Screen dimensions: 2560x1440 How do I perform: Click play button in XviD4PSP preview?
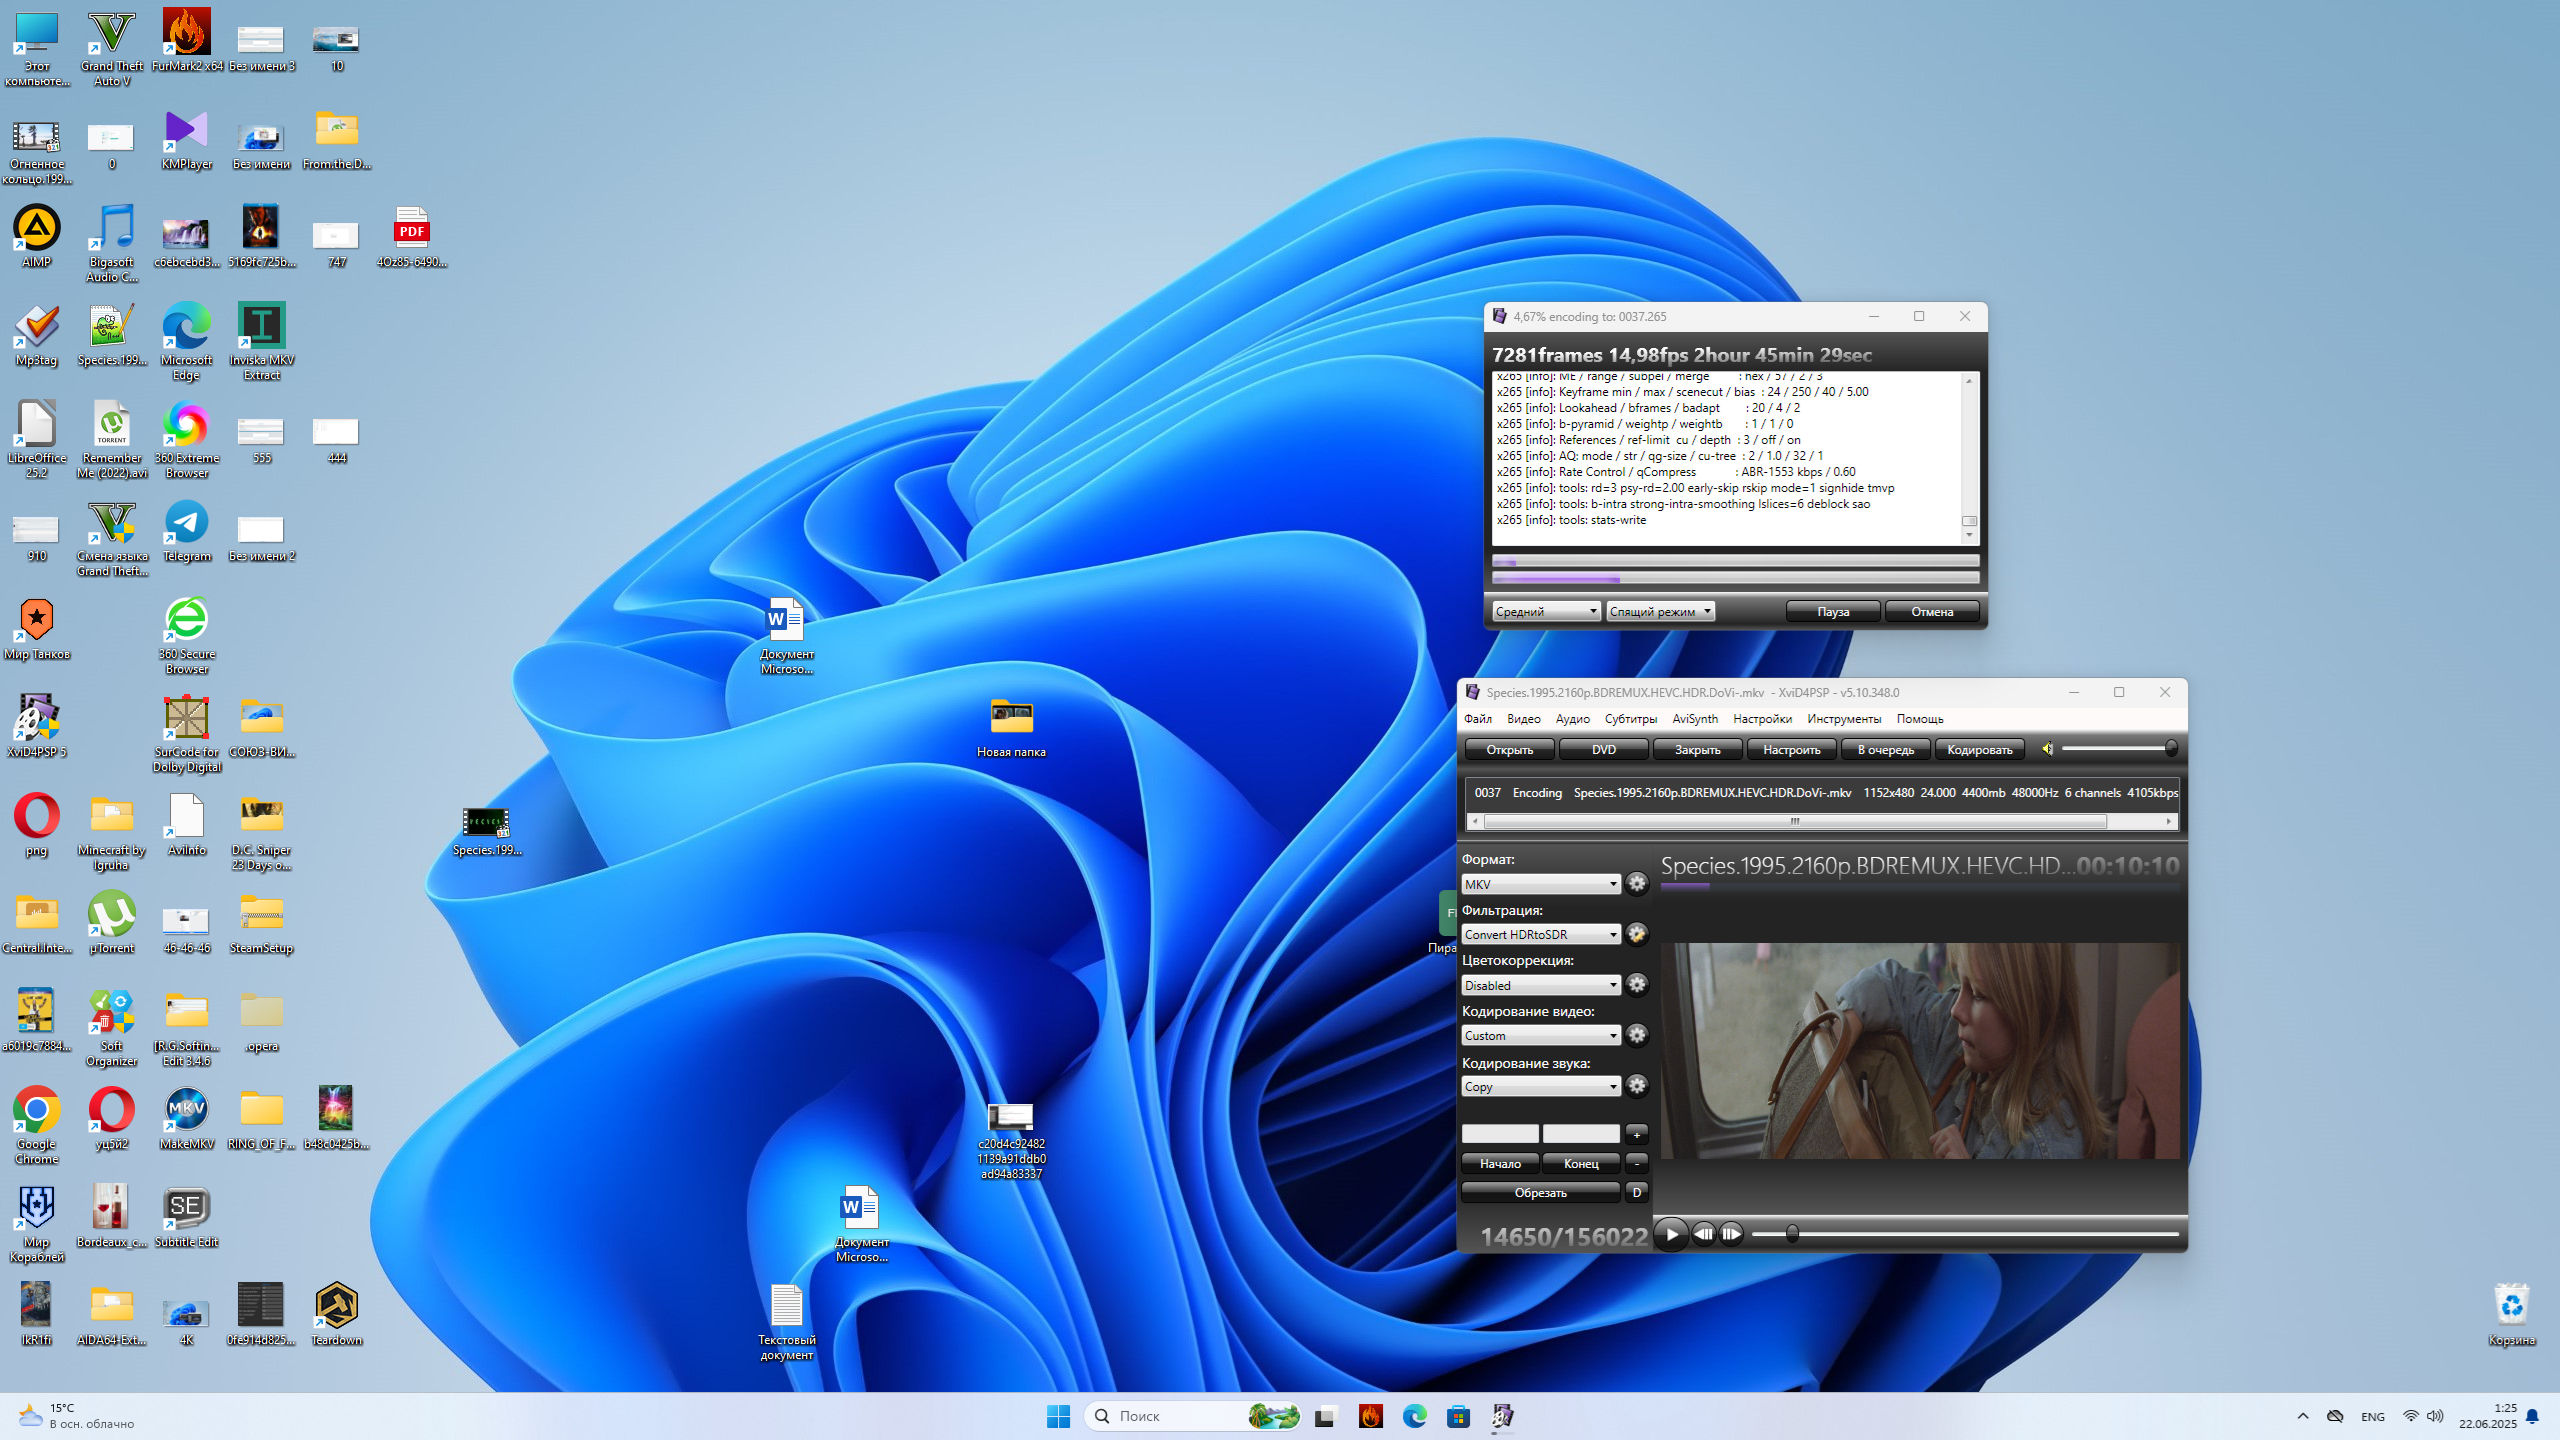click(1671, 1235)
